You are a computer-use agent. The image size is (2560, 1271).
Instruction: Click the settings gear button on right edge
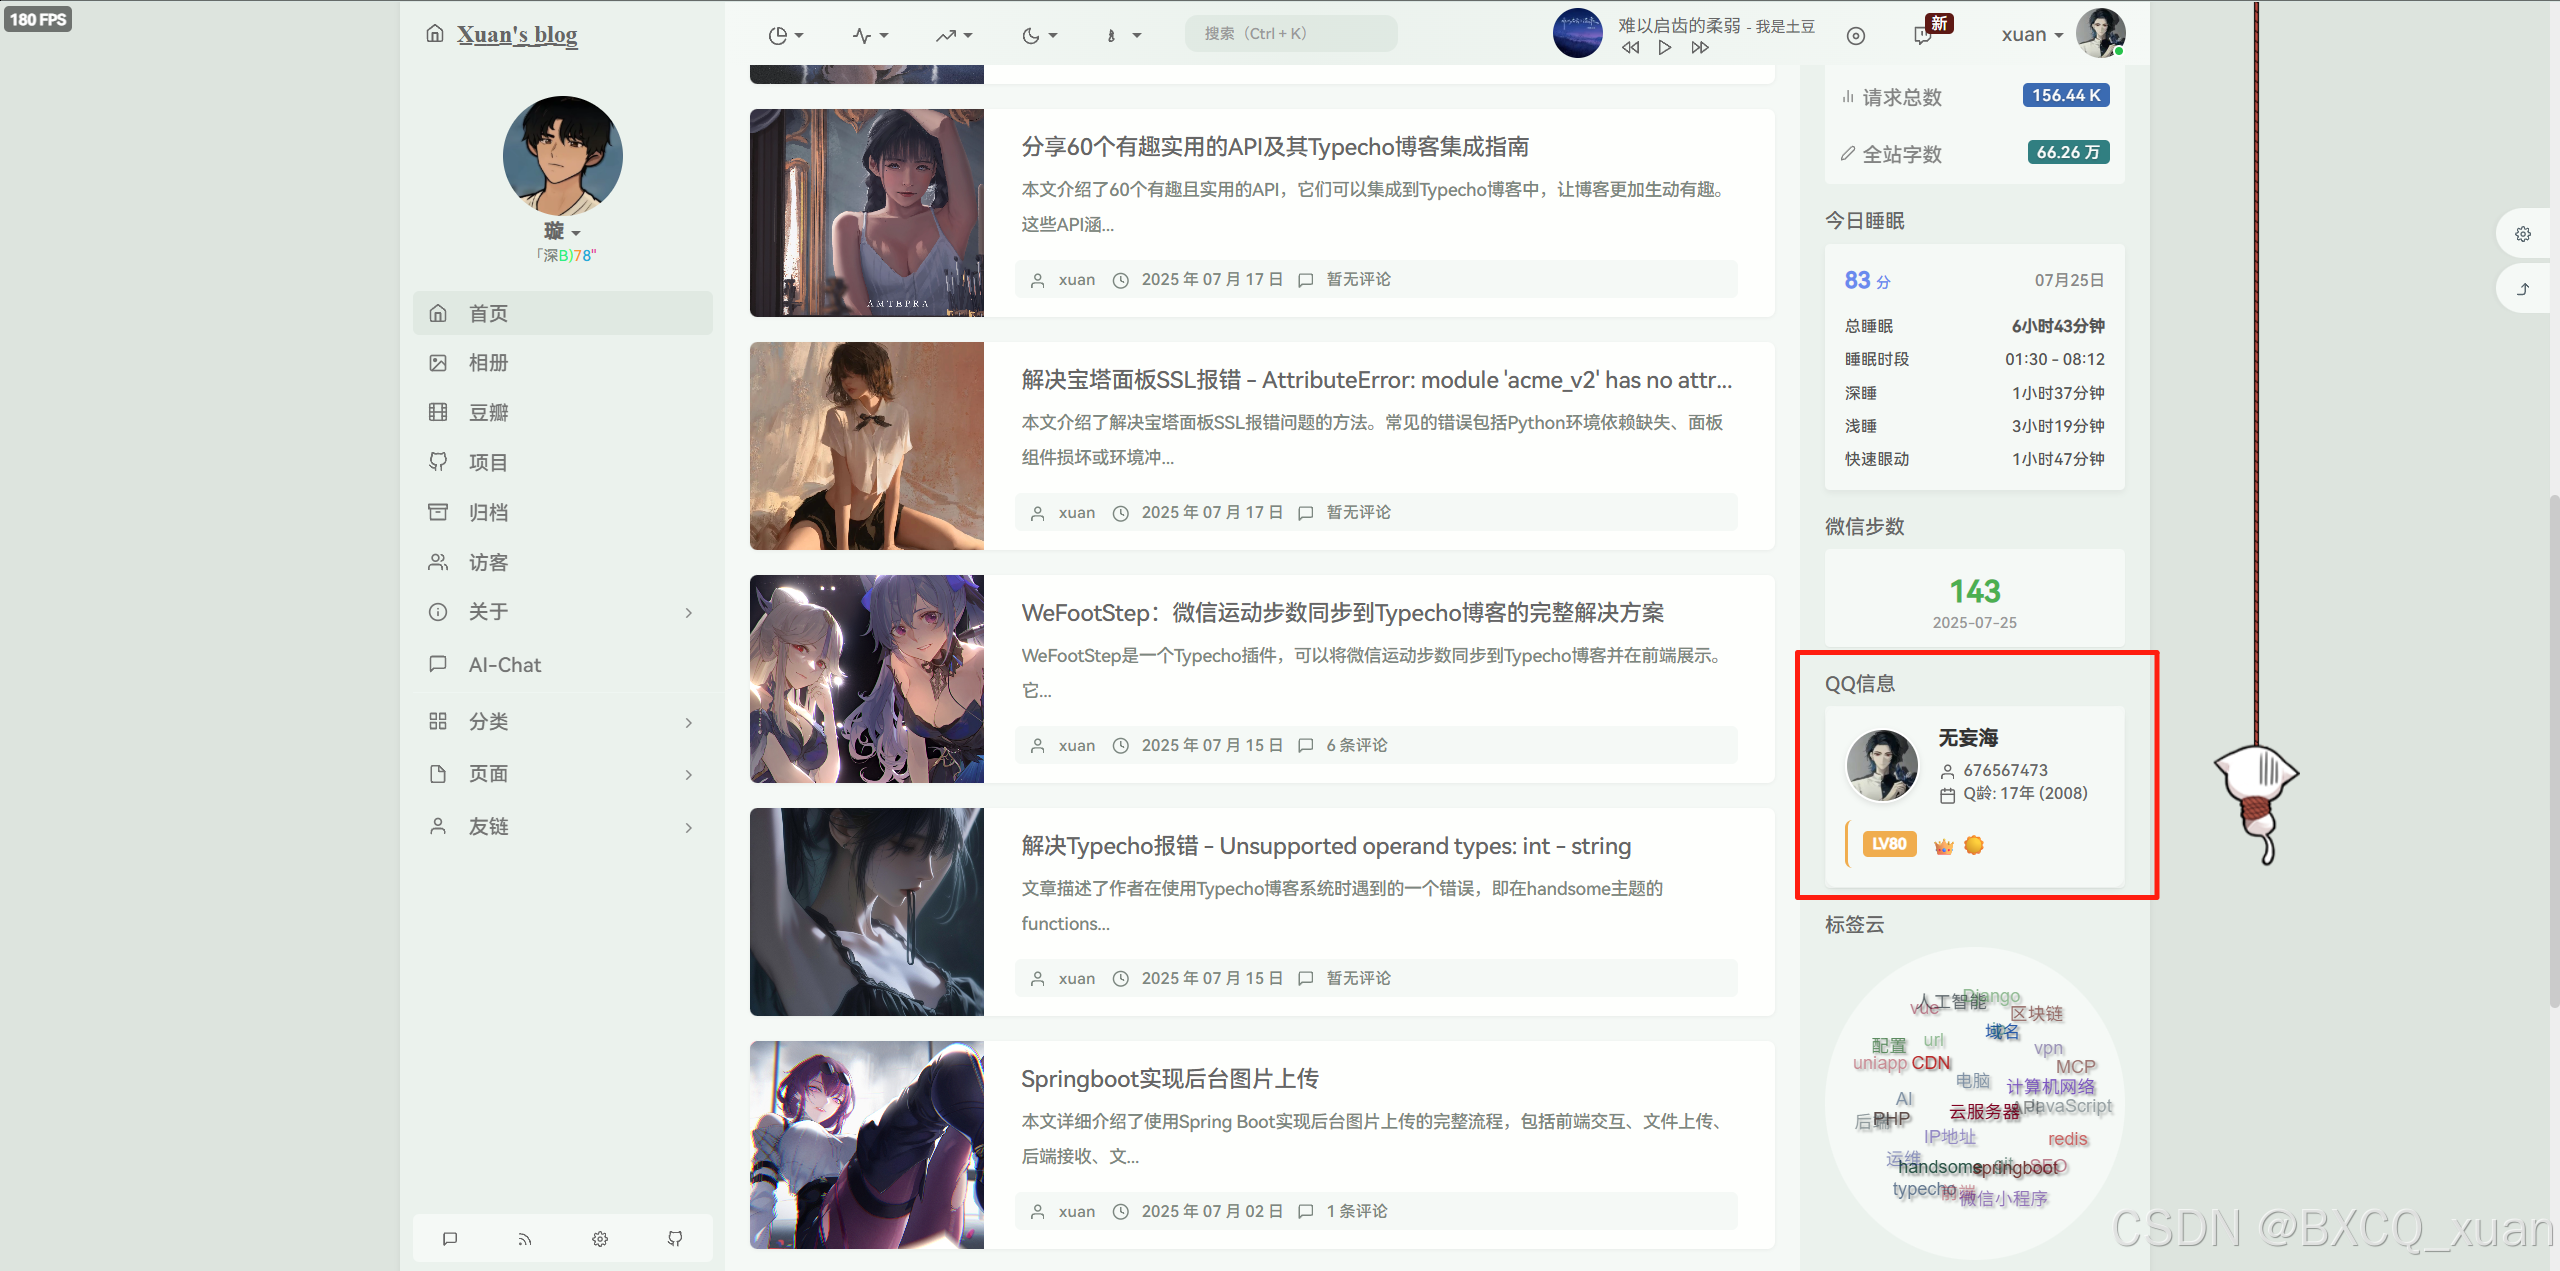(2523, 234)
